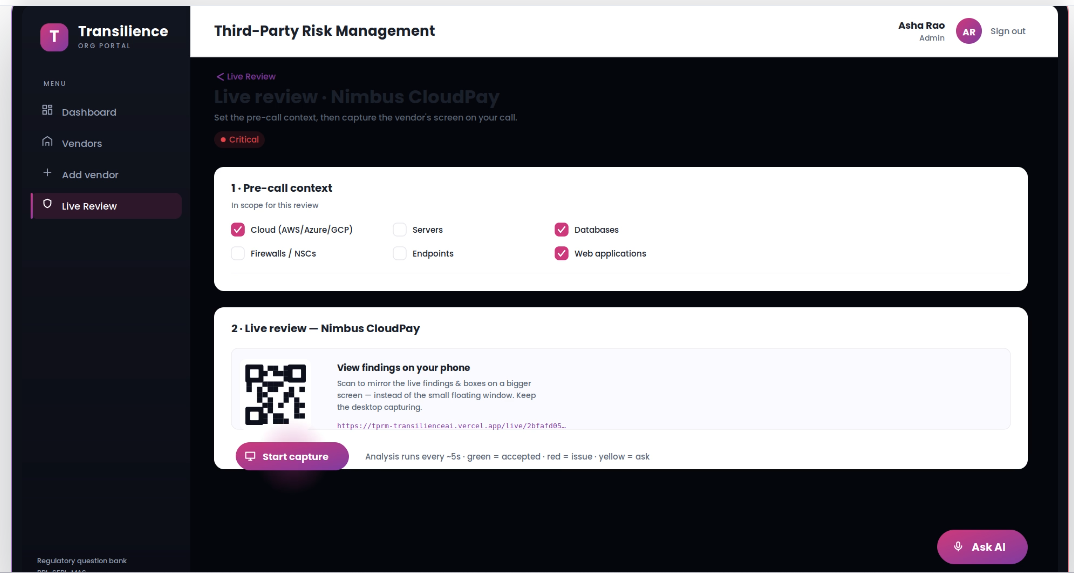Click the monitor icon in Start capture
The width and height of the screenshot is (1074, 573).
(x=251, y=457)
